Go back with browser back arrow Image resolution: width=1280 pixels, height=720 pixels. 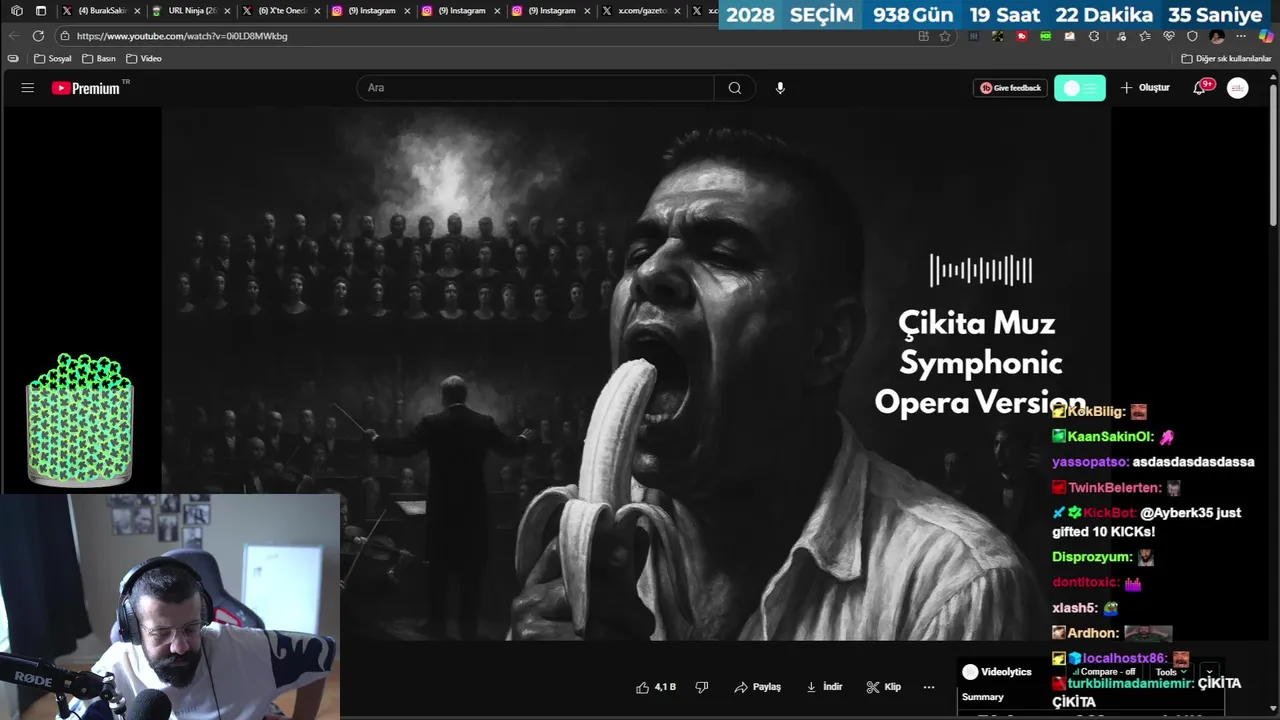14,36
